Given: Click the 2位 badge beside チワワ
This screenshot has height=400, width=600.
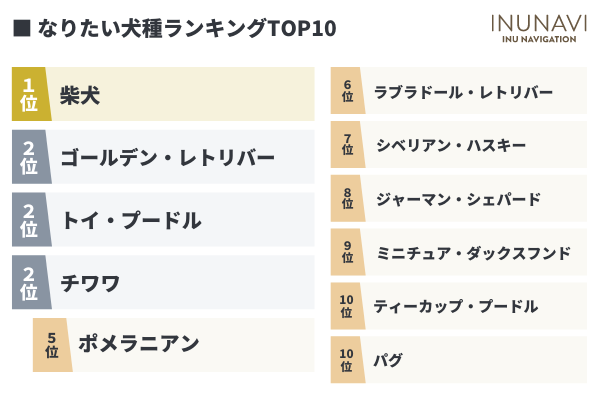Looking at the screenshot, I should click(x=30, y=282).
